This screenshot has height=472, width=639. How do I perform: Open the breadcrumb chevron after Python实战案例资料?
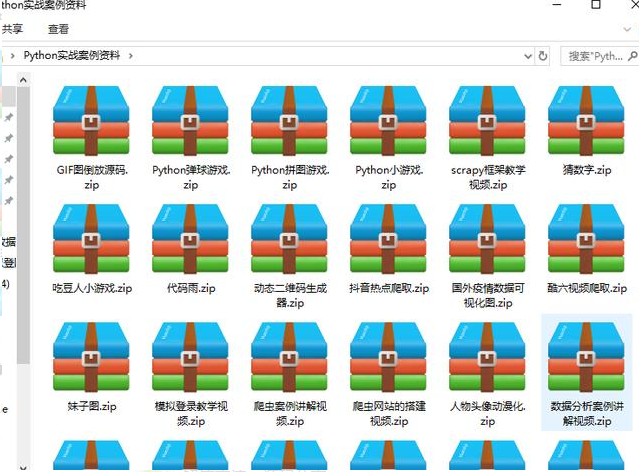[130, 56]
